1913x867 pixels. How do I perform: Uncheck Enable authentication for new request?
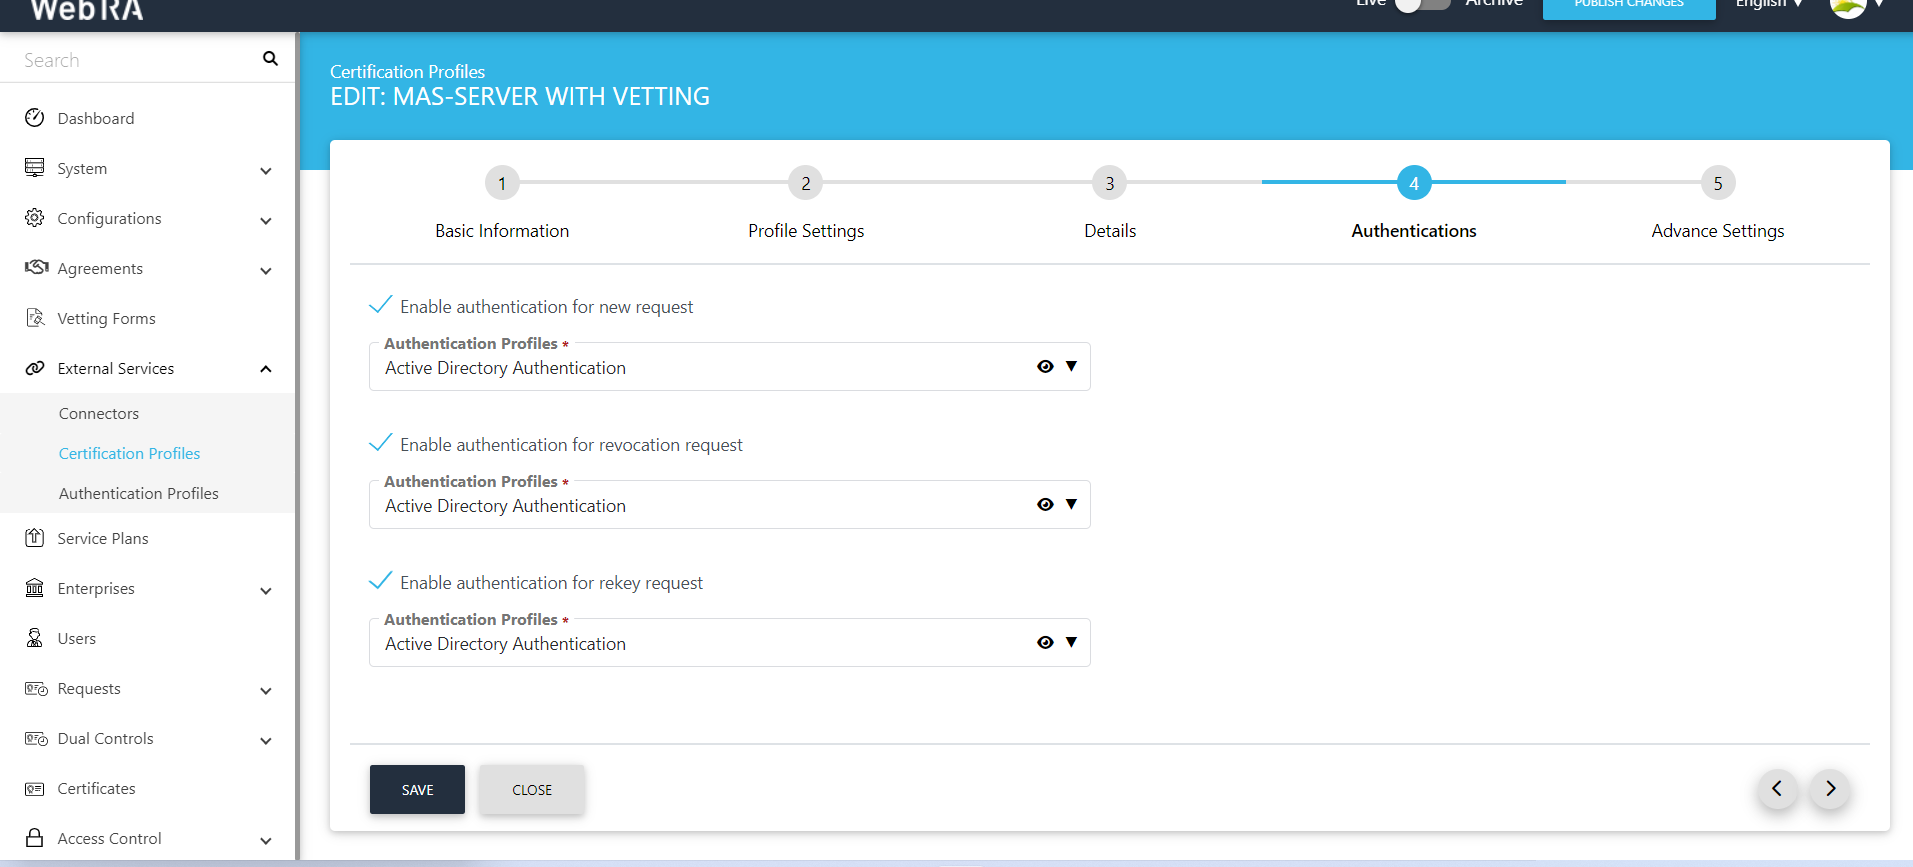[381, 305]
